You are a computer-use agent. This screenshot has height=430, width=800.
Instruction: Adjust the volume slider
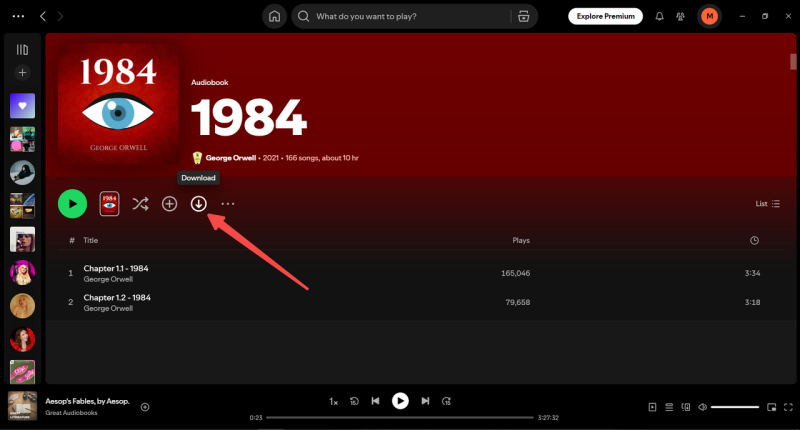[x=735, y=407]
